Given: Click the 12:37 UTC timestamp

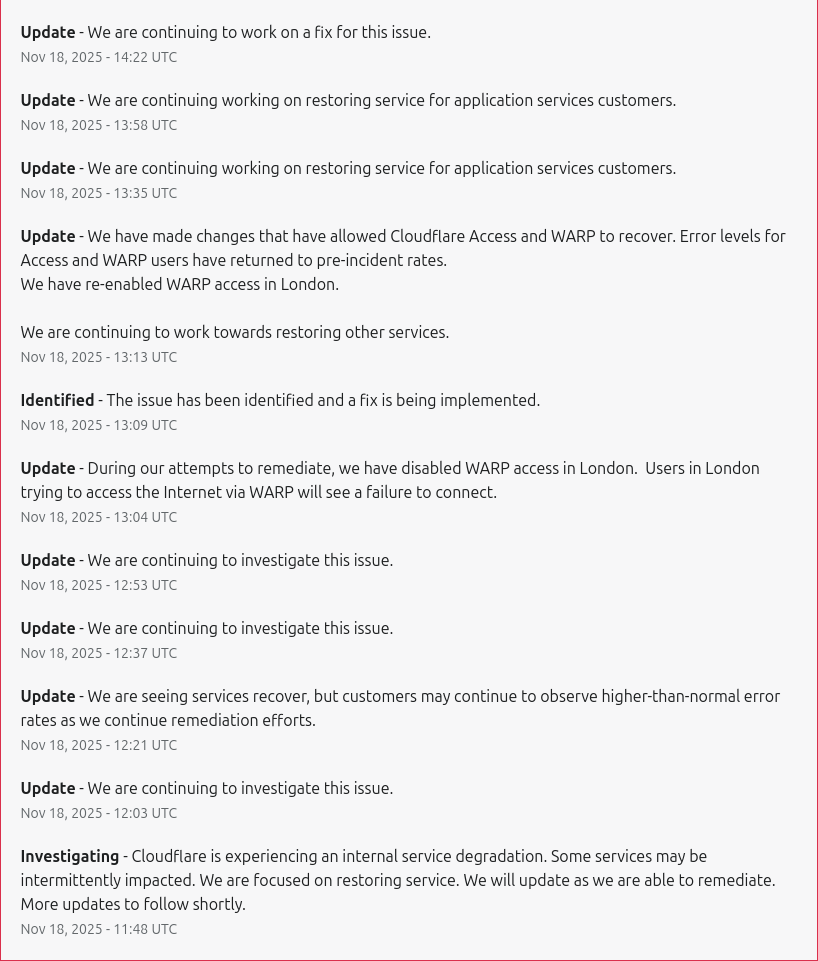Looking at the screenshot, I should pos(99,653).
